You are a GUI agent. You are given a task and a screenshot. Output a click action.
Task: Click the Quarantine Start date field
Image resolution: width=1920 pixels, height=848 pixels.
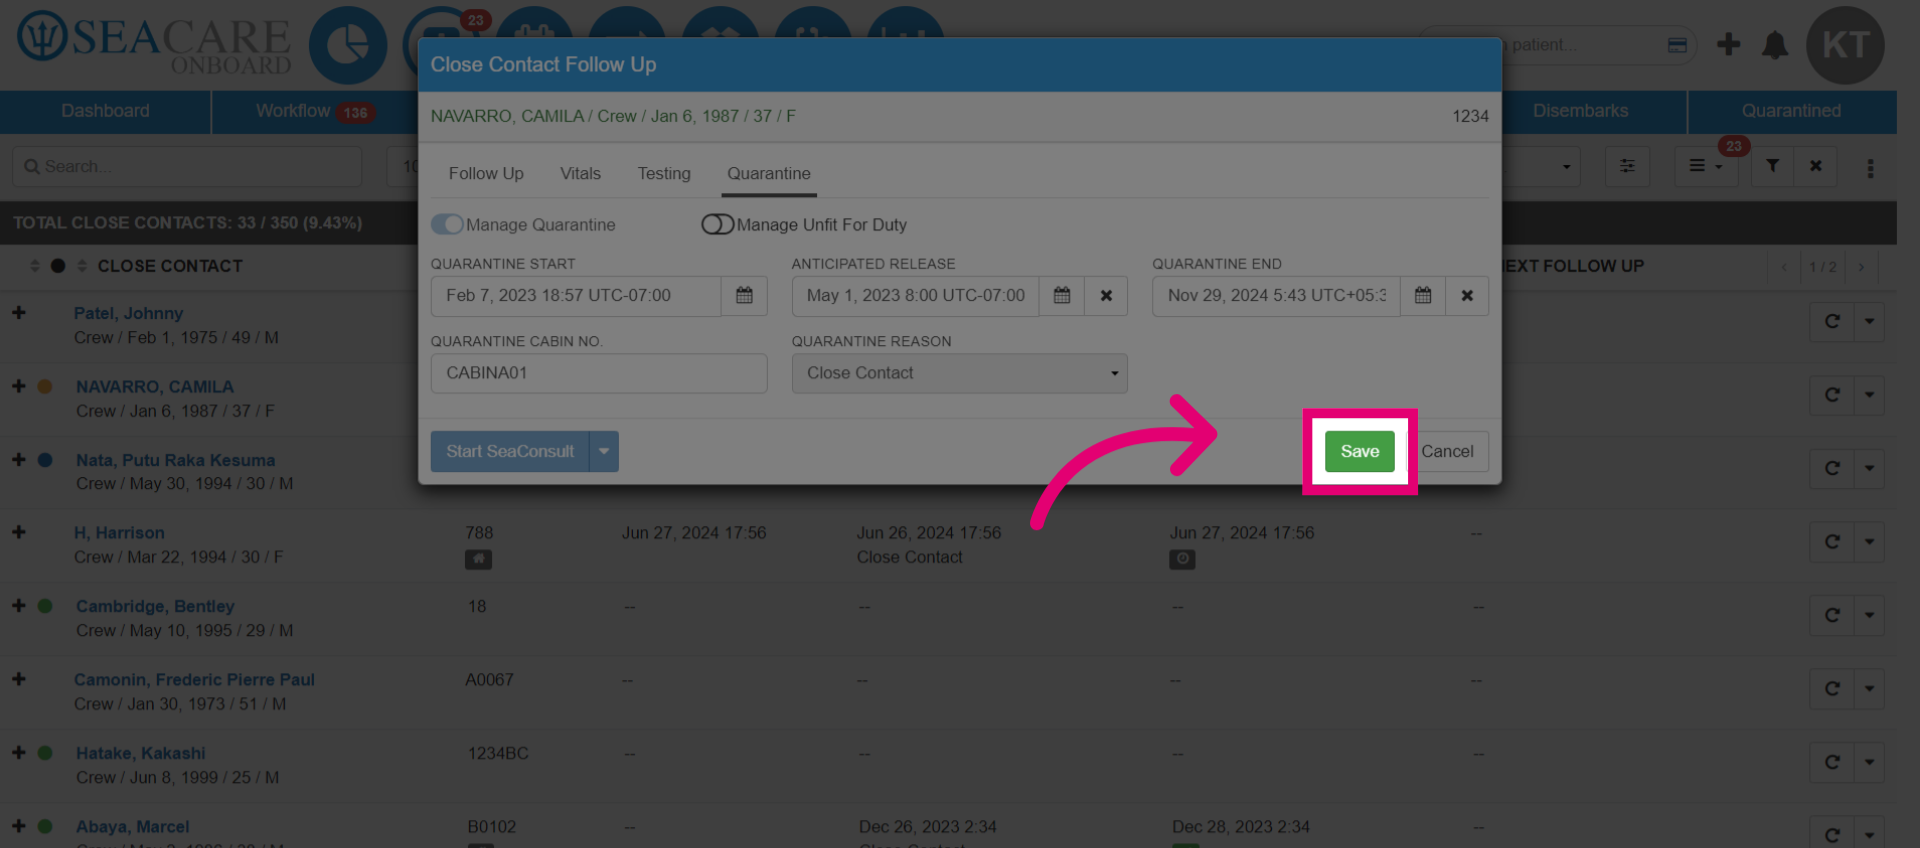click(576, 295)
